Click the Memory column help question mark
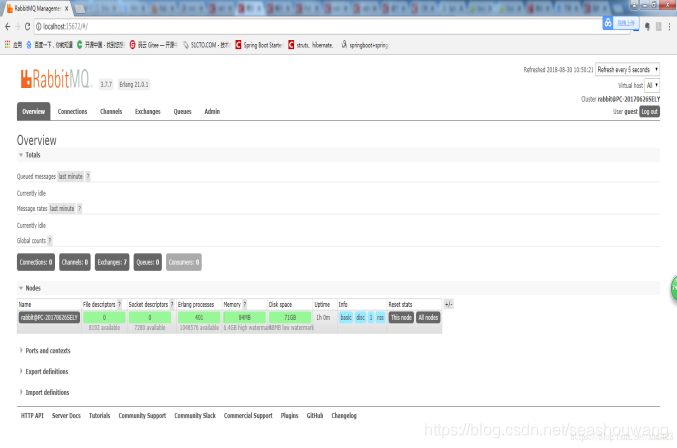The width and height of the screenshot is (677, 448). [x=245, y=304]
